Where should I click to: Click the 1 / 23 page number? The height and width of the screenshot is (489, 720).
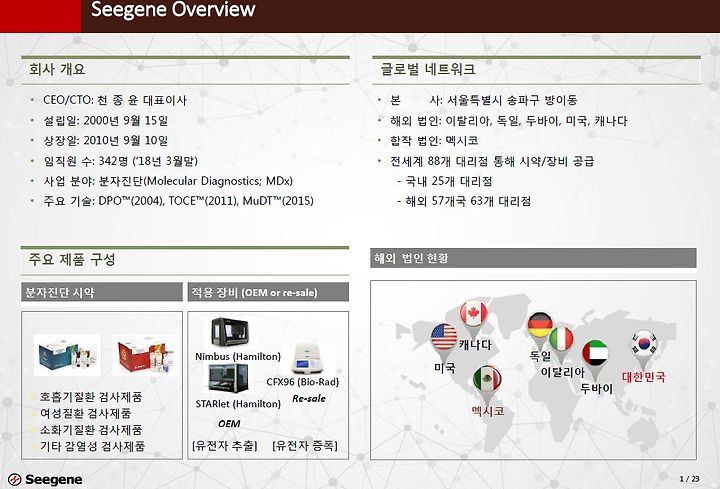(689, 479)
